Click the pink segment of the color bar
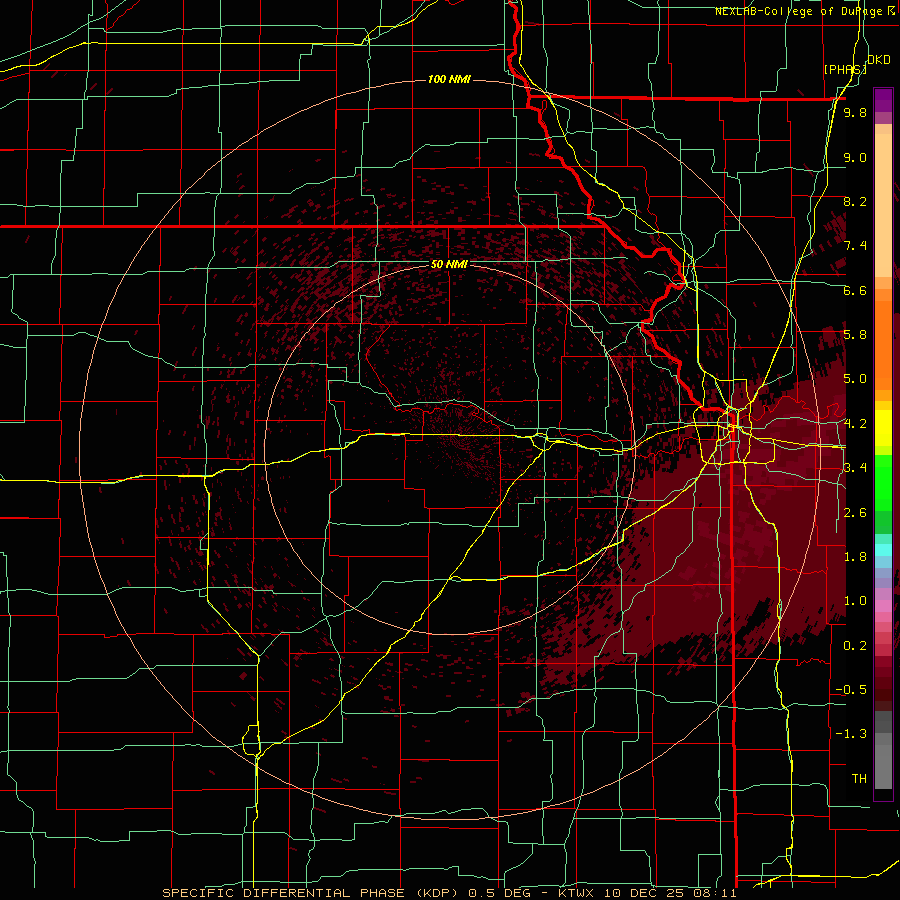The height and width of the screenshot is (900, 900). (883, 606)
